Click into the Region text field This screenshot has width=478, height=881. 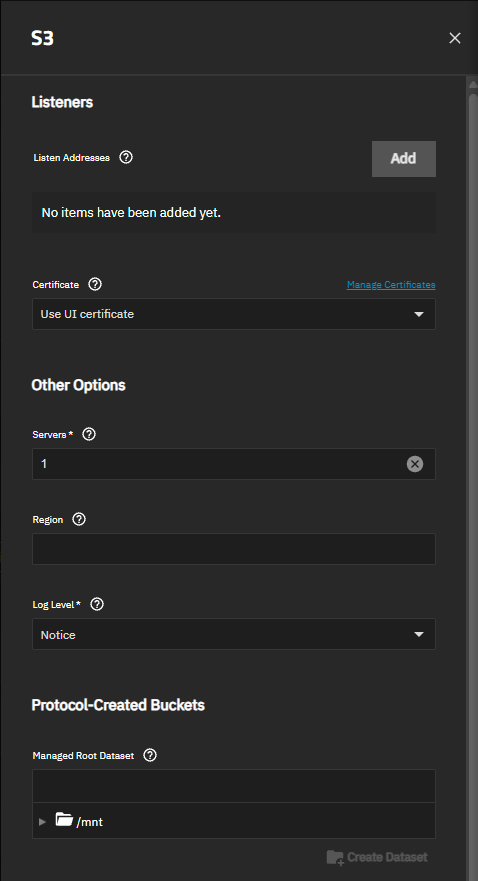coord(234,549)
